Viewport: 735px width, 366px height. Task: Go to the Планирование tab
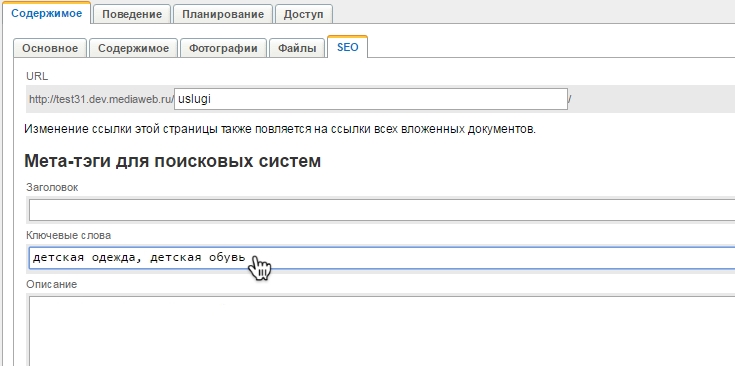tap(223, 14)
